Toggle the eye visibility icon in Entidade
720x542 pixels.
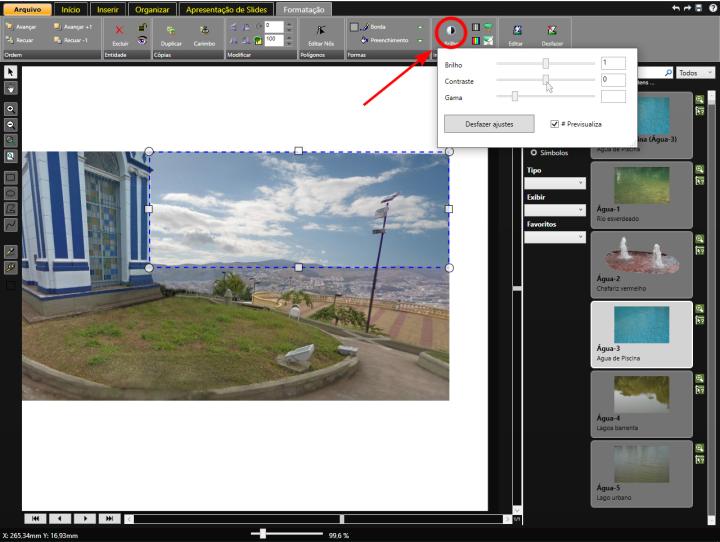(143, 40)
